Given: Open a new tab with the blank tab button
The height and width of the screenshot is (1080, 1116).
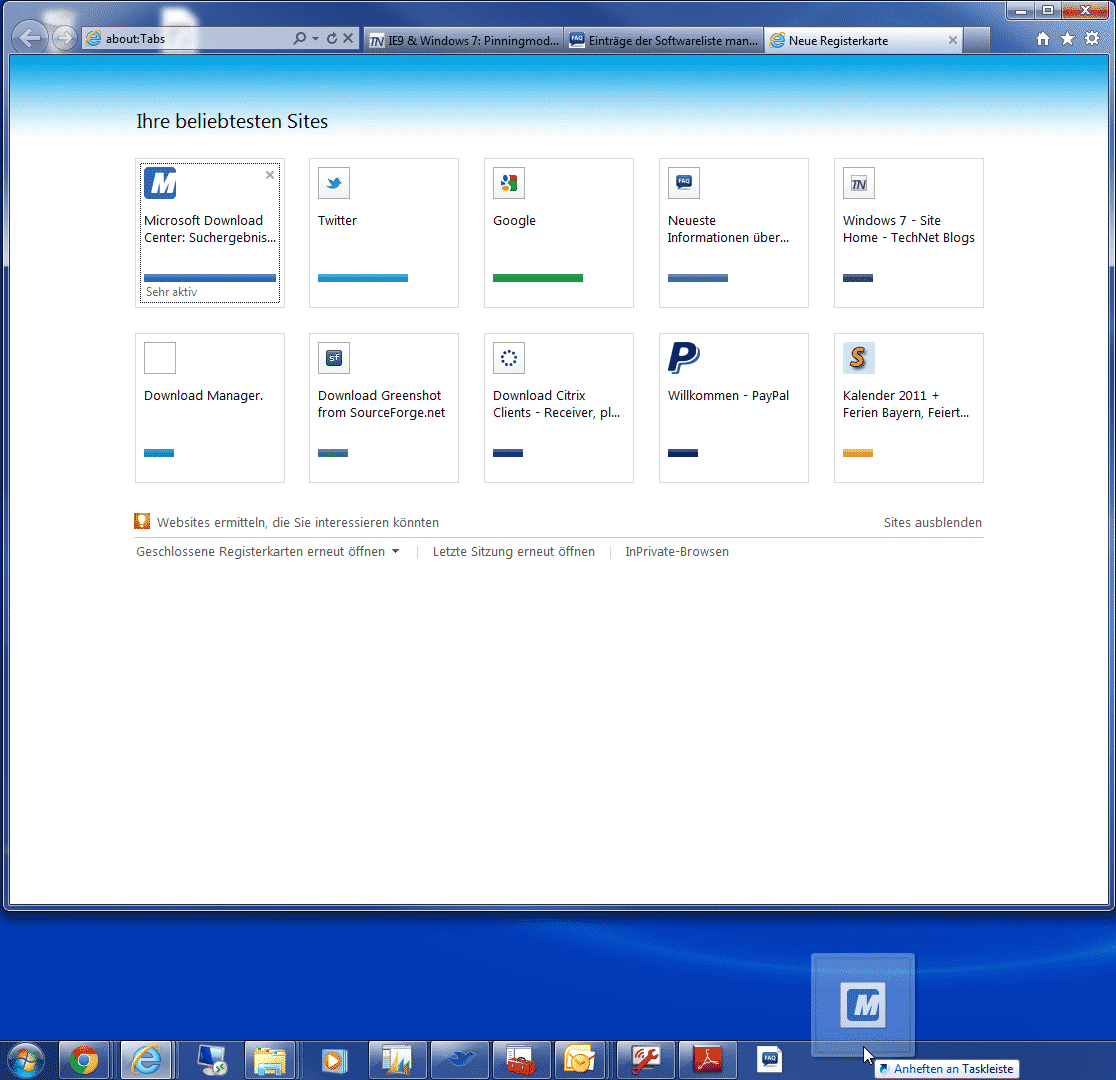Looking at the screenshot, I should coord(976,41).
